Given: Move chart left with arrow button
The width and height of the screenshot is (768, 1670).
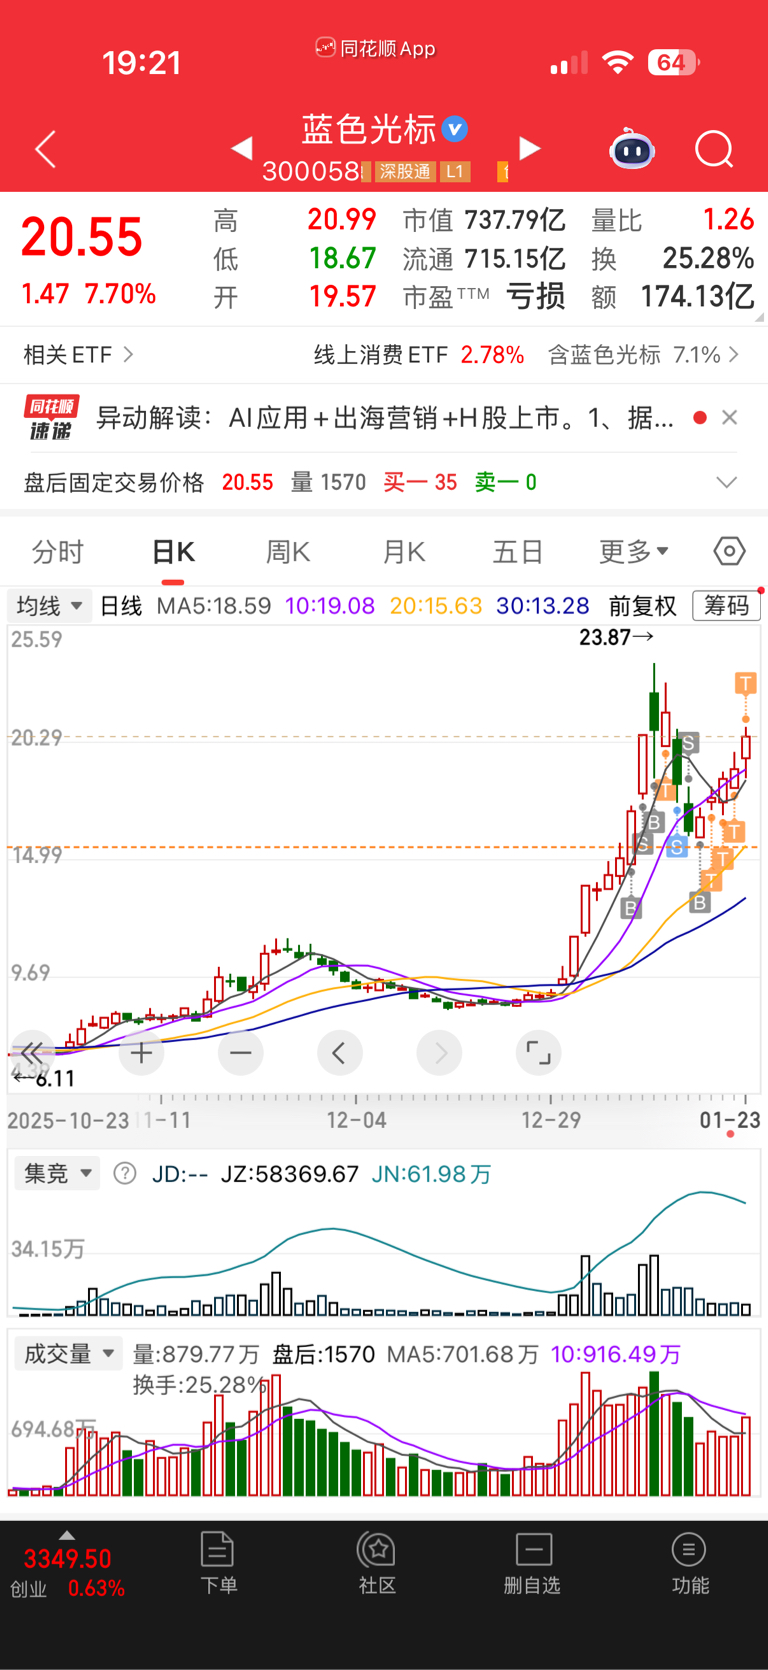Looking at the screenshot, I should (339, 1053).
